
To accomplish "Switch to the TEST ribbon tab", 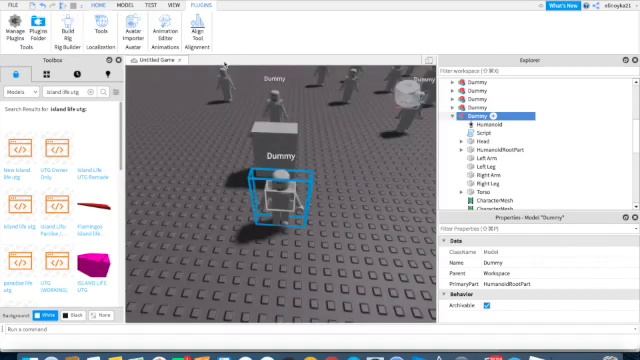I will click(x=151, y=5).
